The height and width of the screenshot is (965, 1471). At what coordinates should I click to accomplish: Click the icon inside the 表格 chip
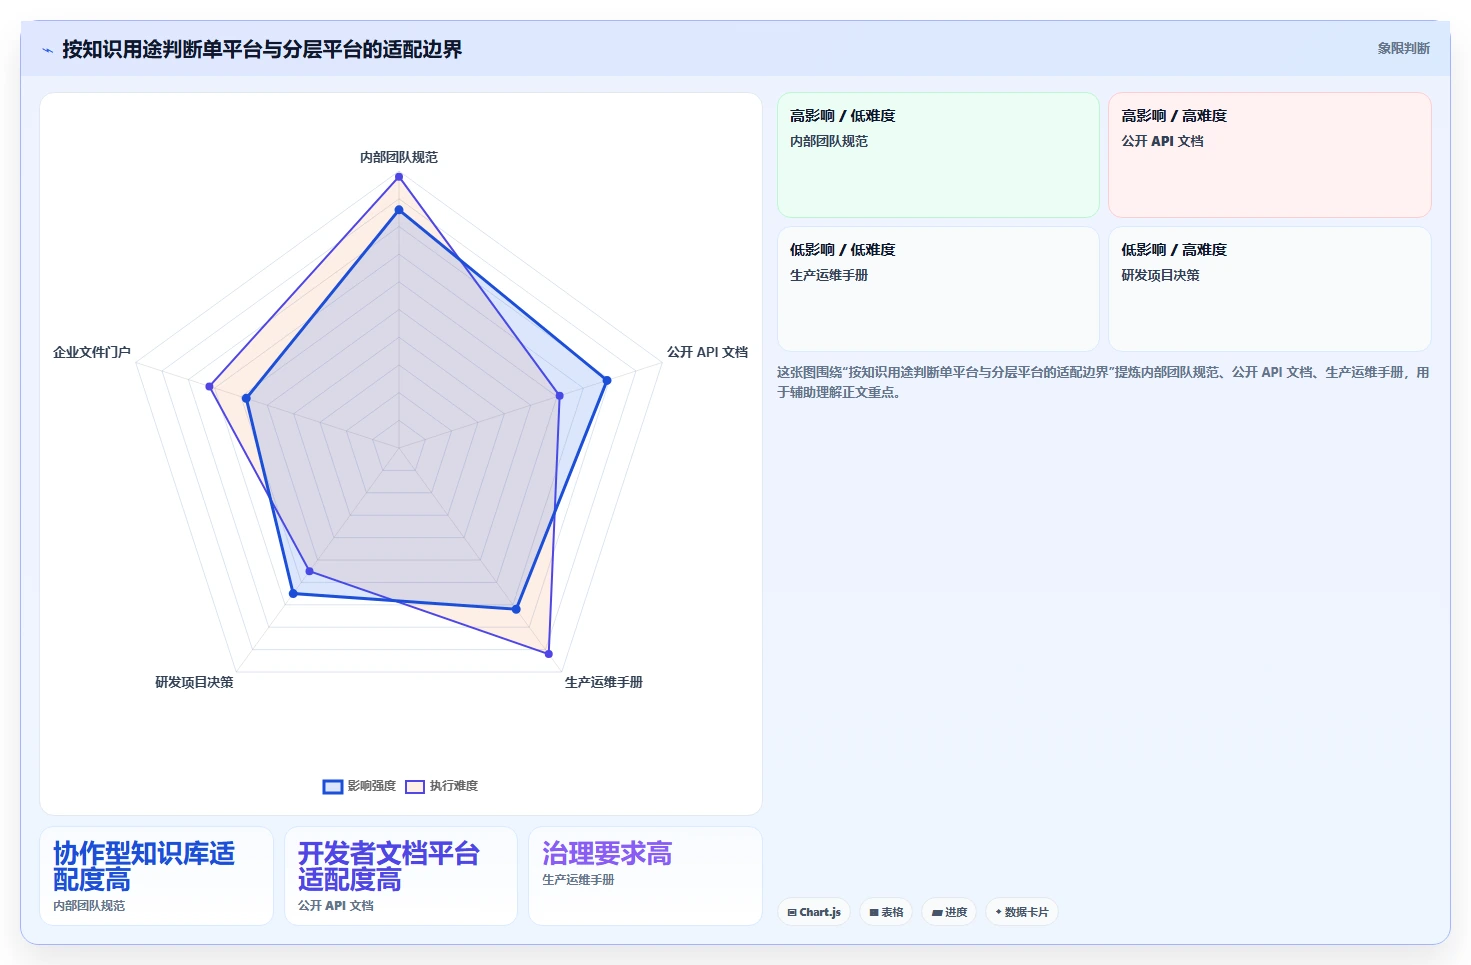(x=874, y=912)
